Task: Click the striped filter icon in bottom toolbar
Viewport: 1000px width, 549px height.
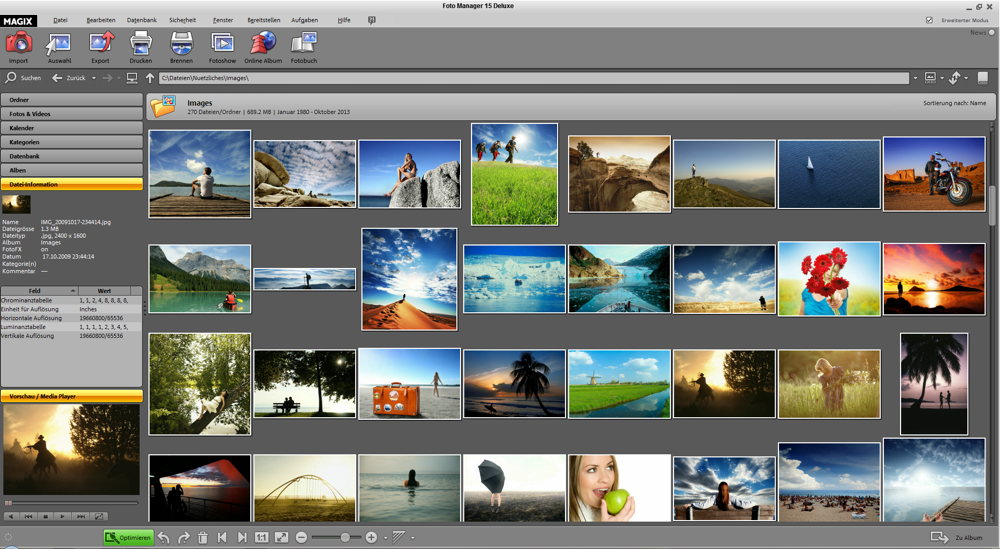Action: pyautogui.click(x=399, y=538)
